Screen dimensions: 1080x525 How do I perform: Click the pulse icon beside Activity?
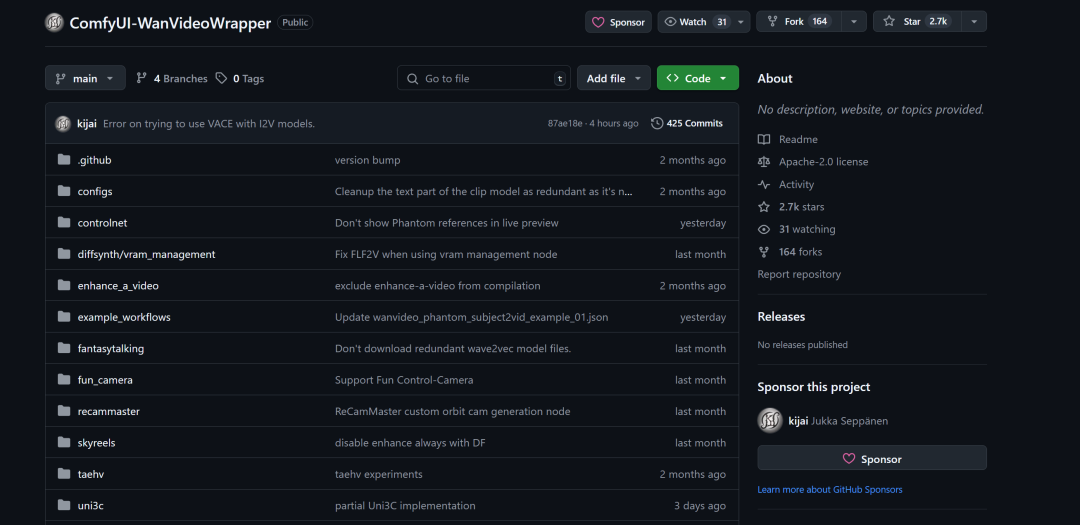click(x=763, y=185)
